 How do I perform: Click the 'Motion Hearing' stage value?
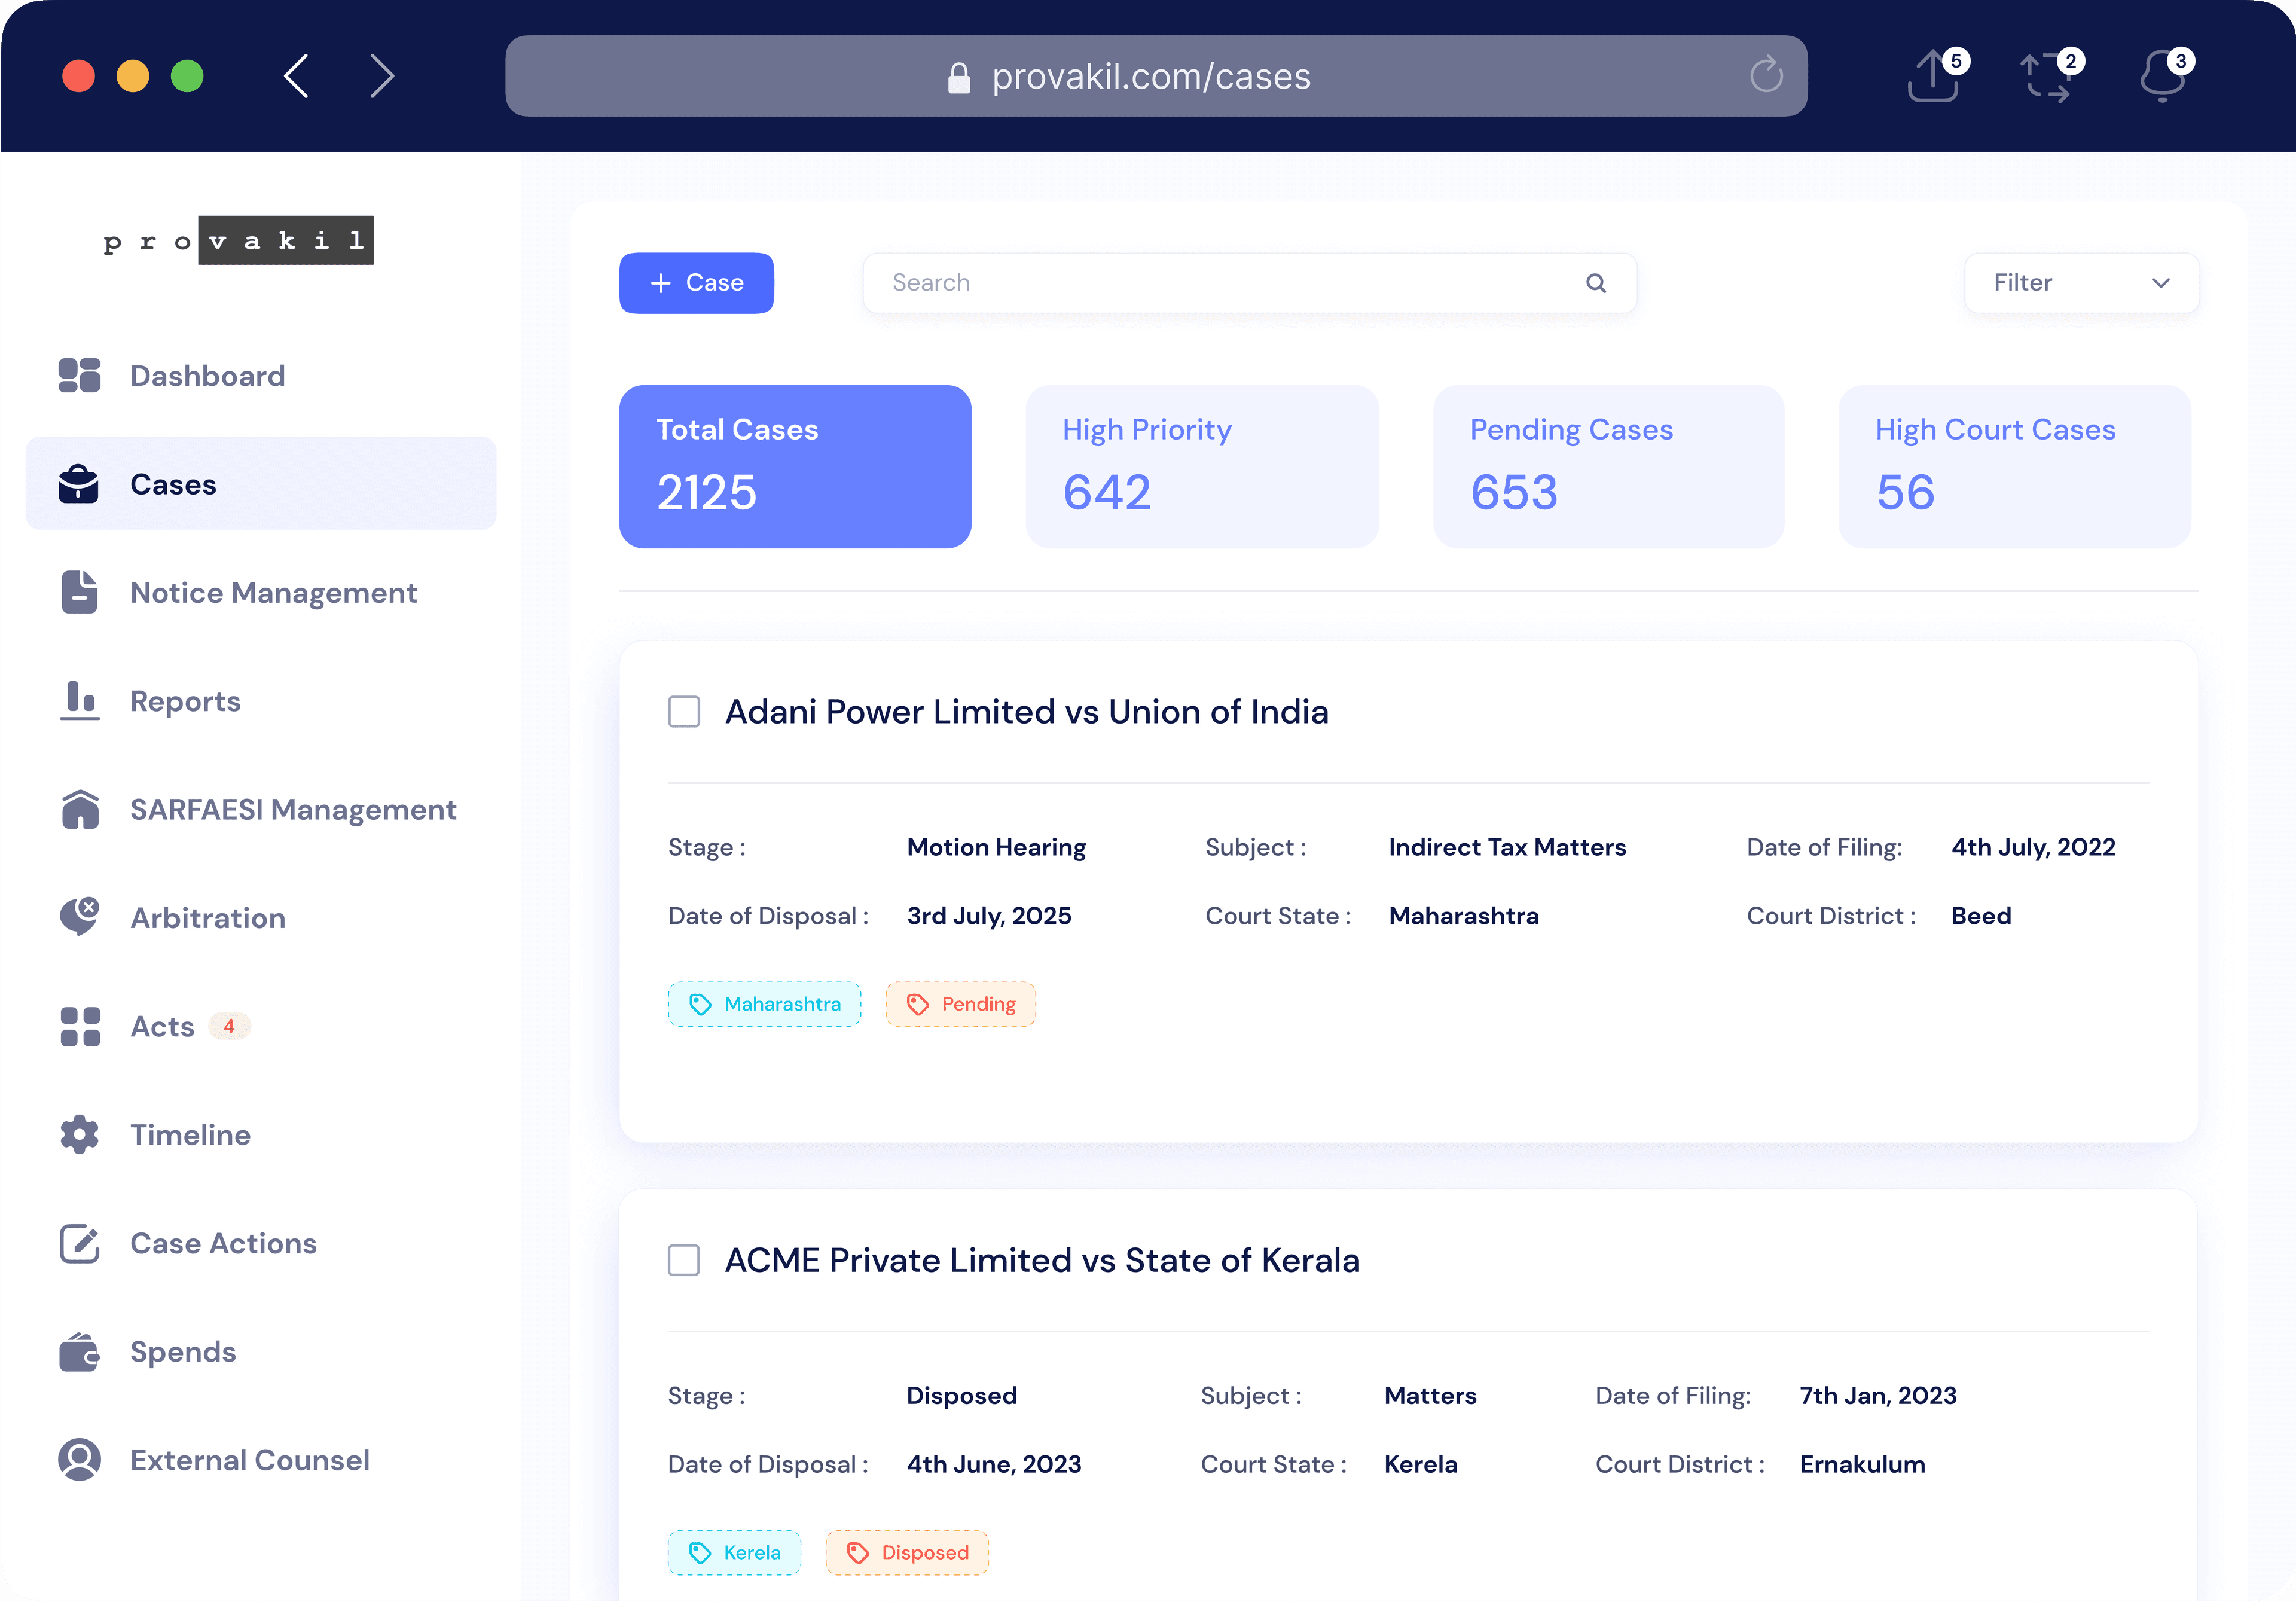(996, 847)
